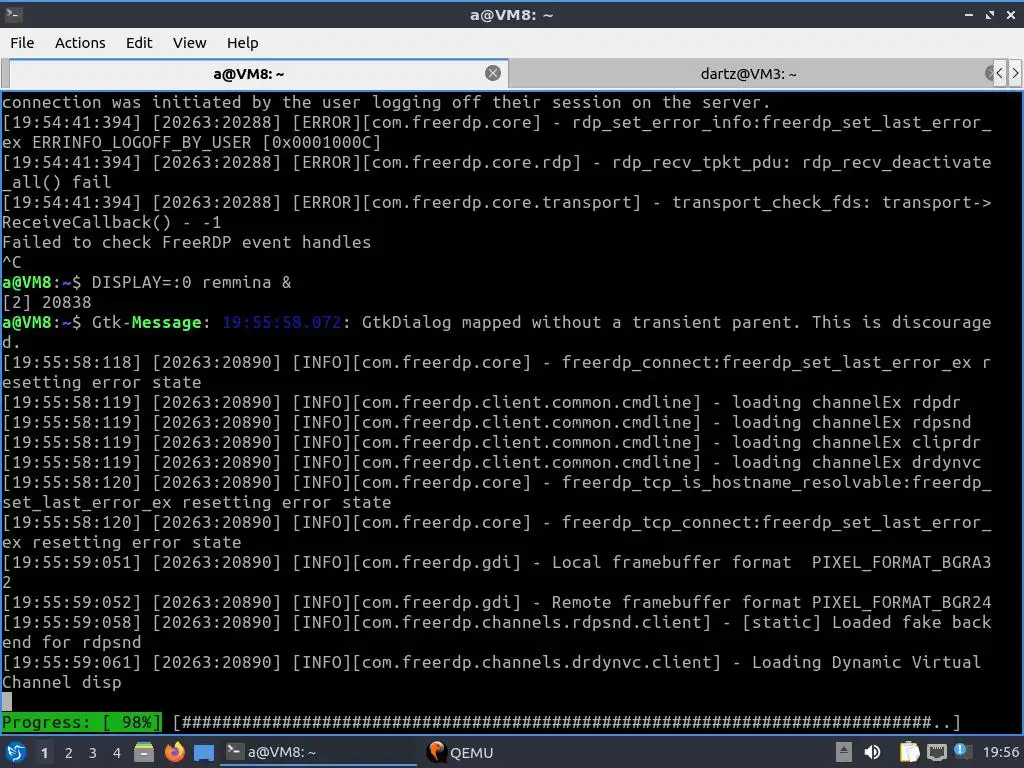This screenshot has height=768, width=1024.
Task: Click the Progress 98% indicator
Action: tap(81, 722)
